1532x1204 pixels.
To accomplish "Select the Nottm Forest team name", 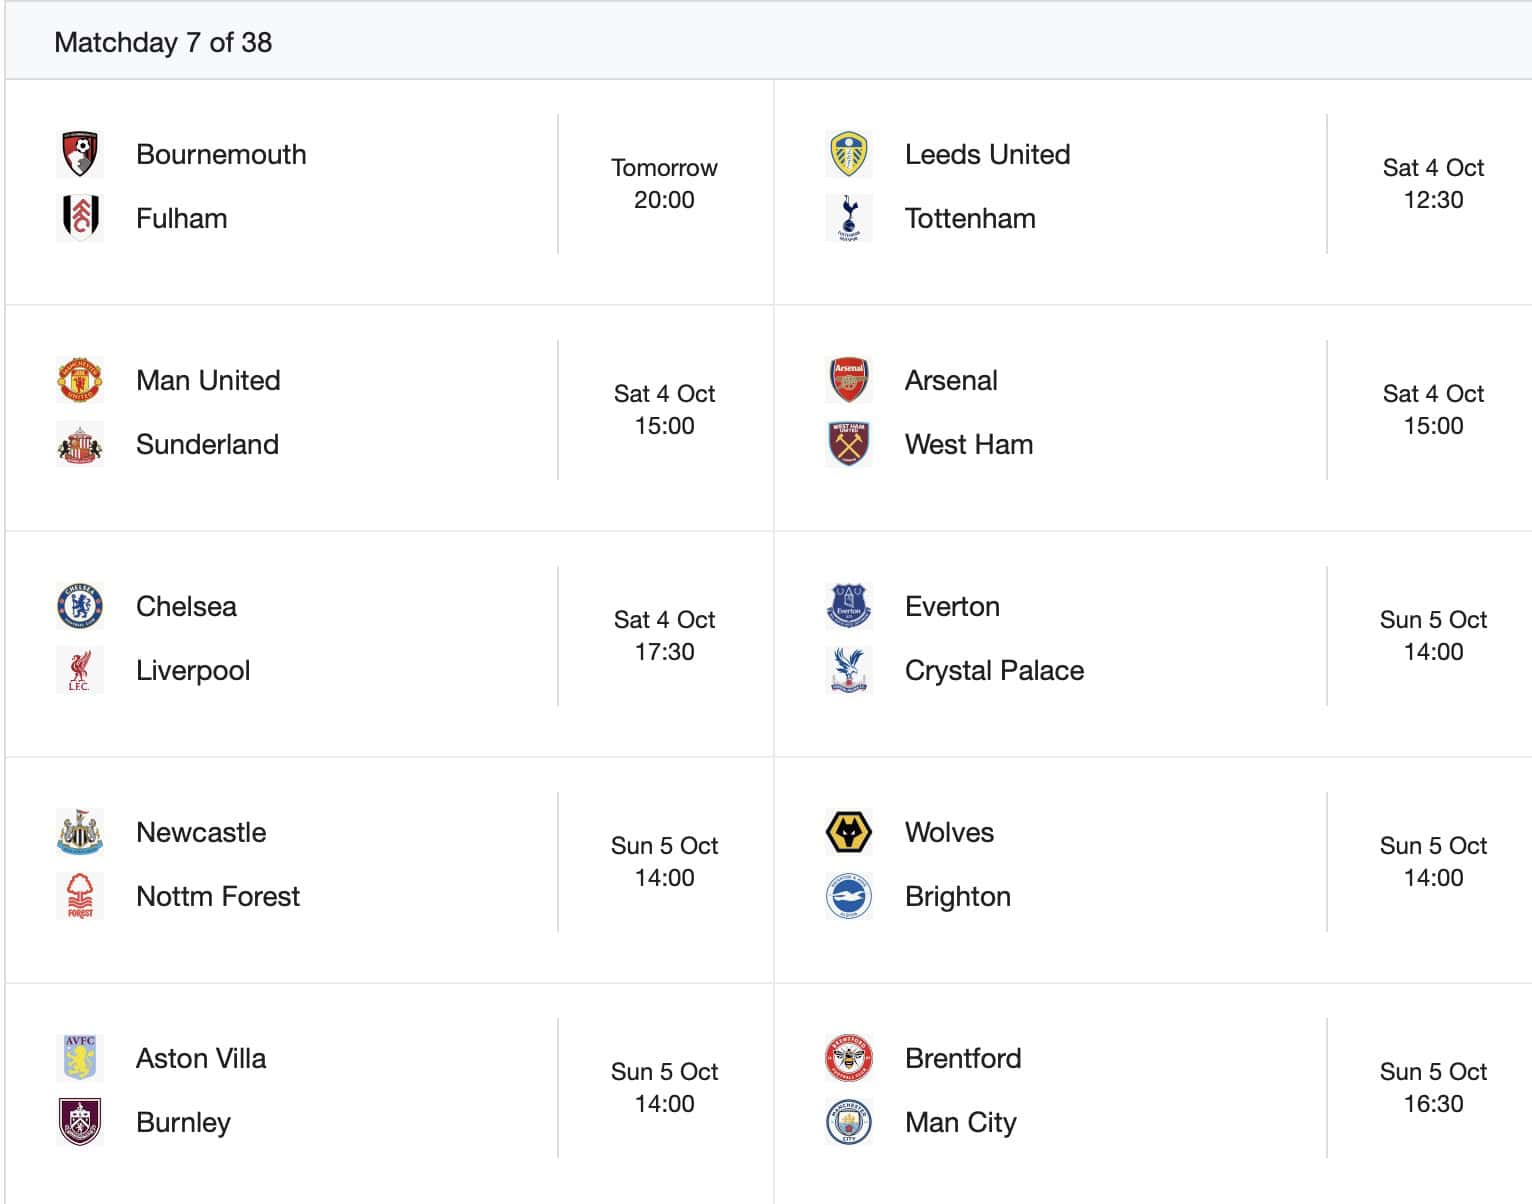I will (217, 896).
